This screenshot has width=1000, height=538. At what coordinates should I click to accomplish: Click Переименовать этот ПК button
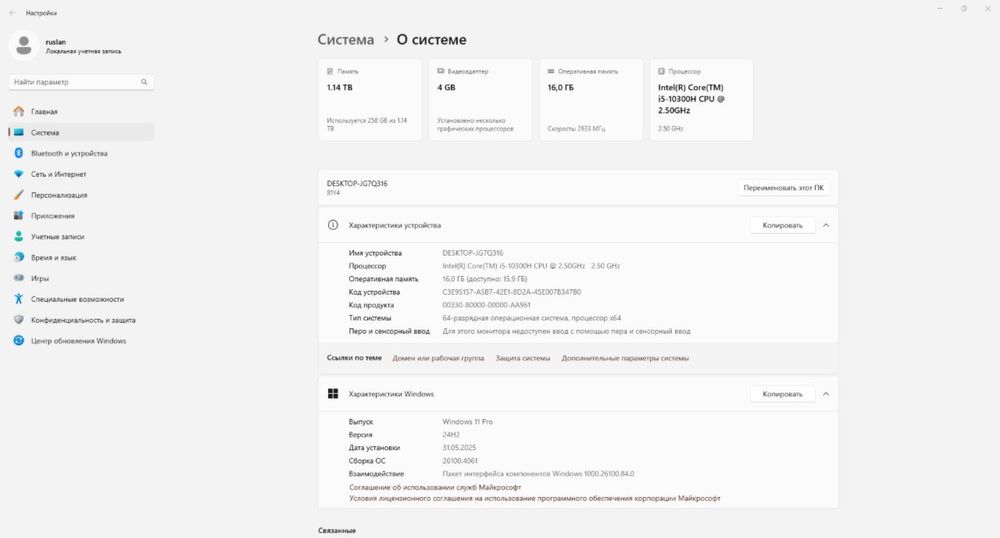click(783, 187)
